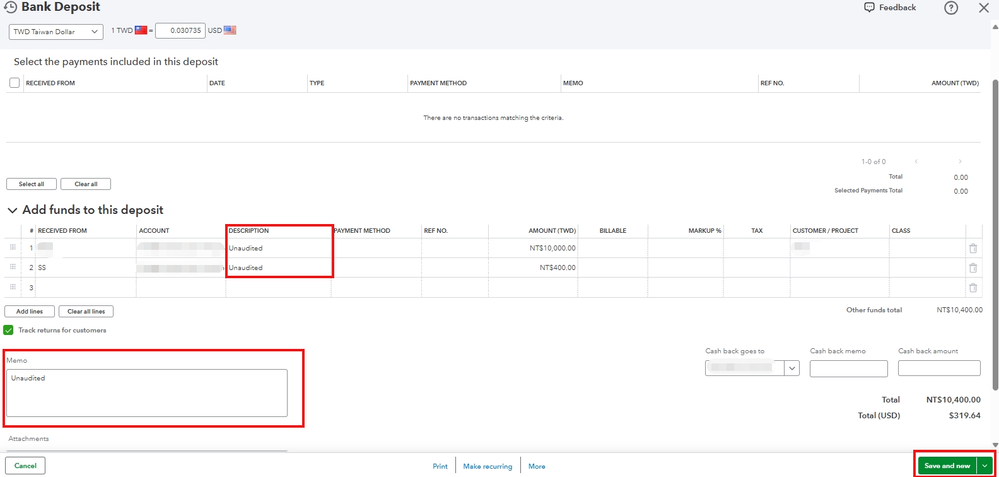Open the Save and new dropdown arrow
The image size is (999, 477).
click(x=986, y=466)
